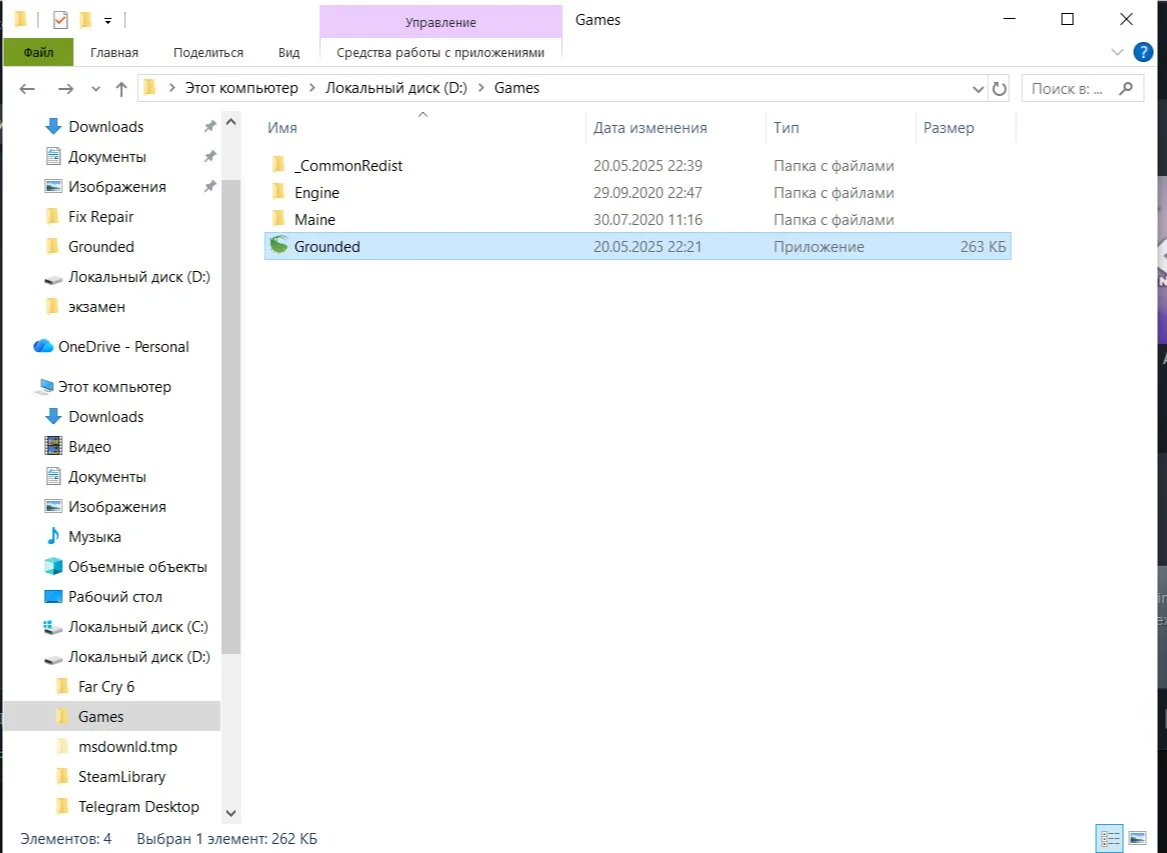Expand the ribbon with the chevron
Image resolution: width=1167 pixels, height=853 pixels.
tap(1116, 52)
